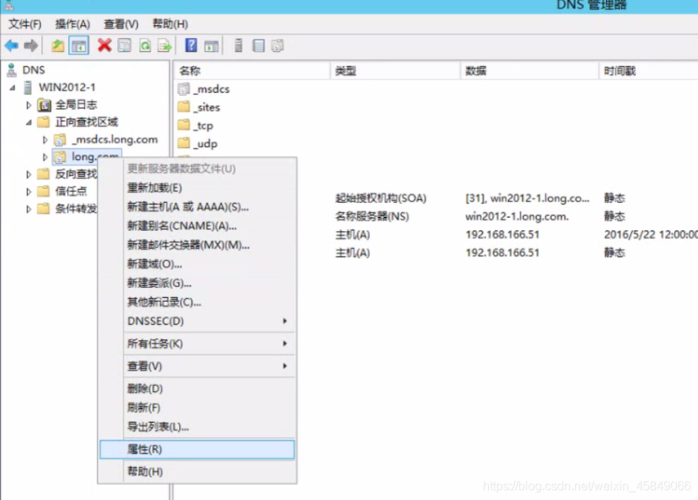Screen dimensions: 698x500
Task: Sort by the 数据 column header
Action: click(x=530, y=71)
